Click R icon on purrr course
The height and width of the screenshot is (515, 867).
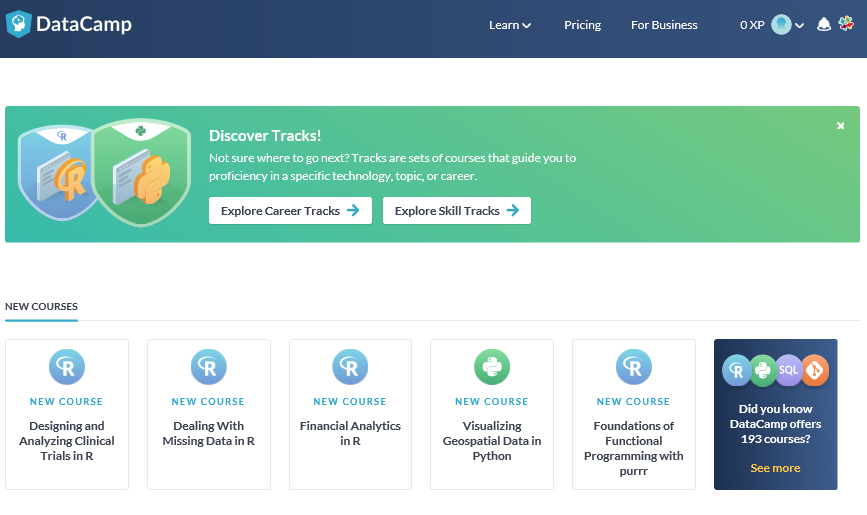(634, 367)
